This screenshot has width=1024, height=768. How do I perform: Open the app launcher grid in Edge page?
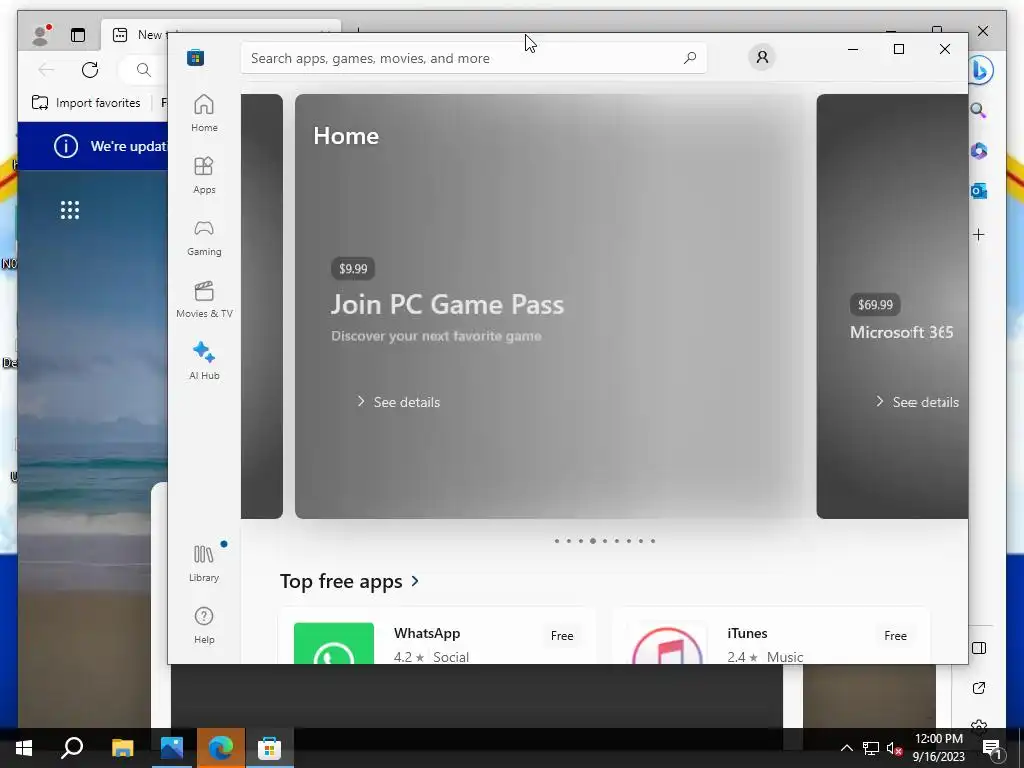[70, 210]
